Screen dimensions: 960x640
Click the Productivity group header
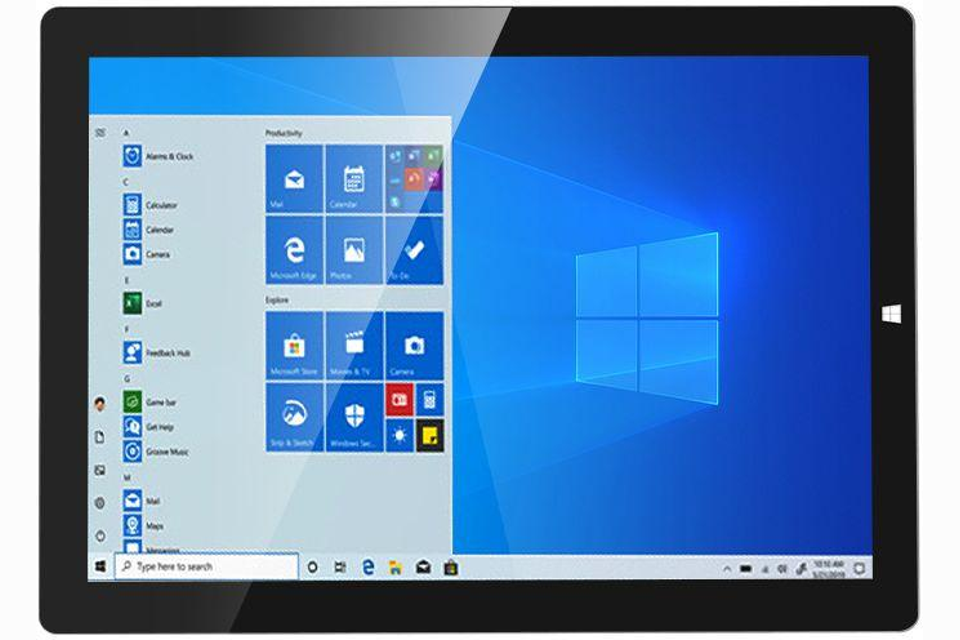283,133
